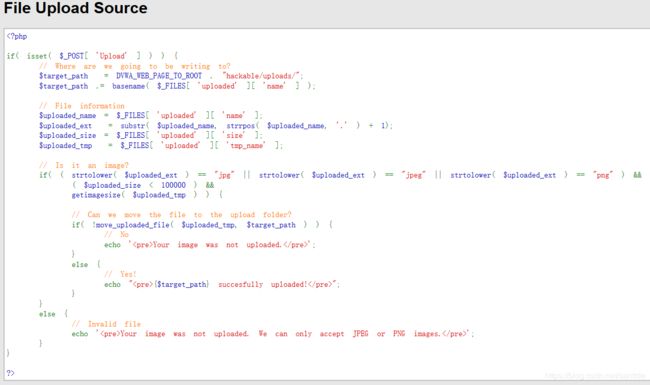The height and width of the screenshot is (385, 650).
Task: Click the isset $_POST 'Upload' line
Action: (92, 56)
